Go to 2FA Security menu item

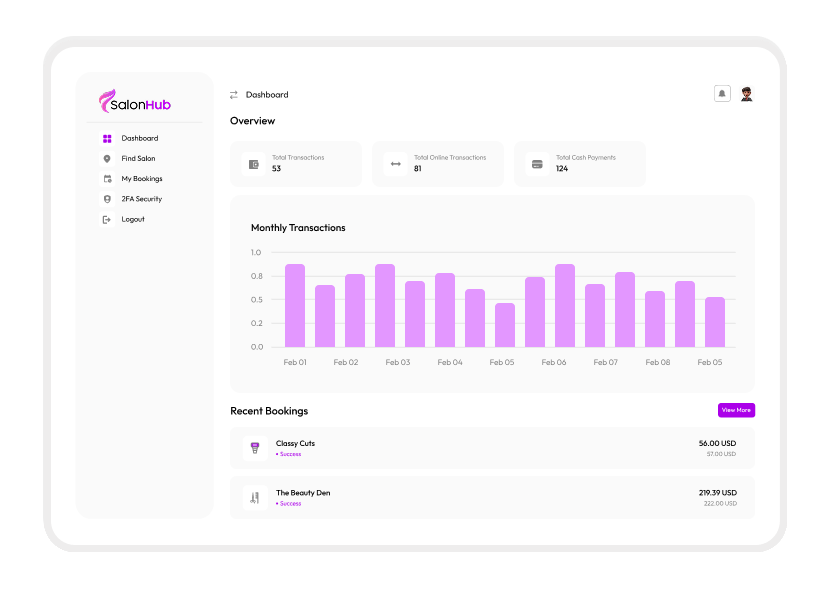142,199
